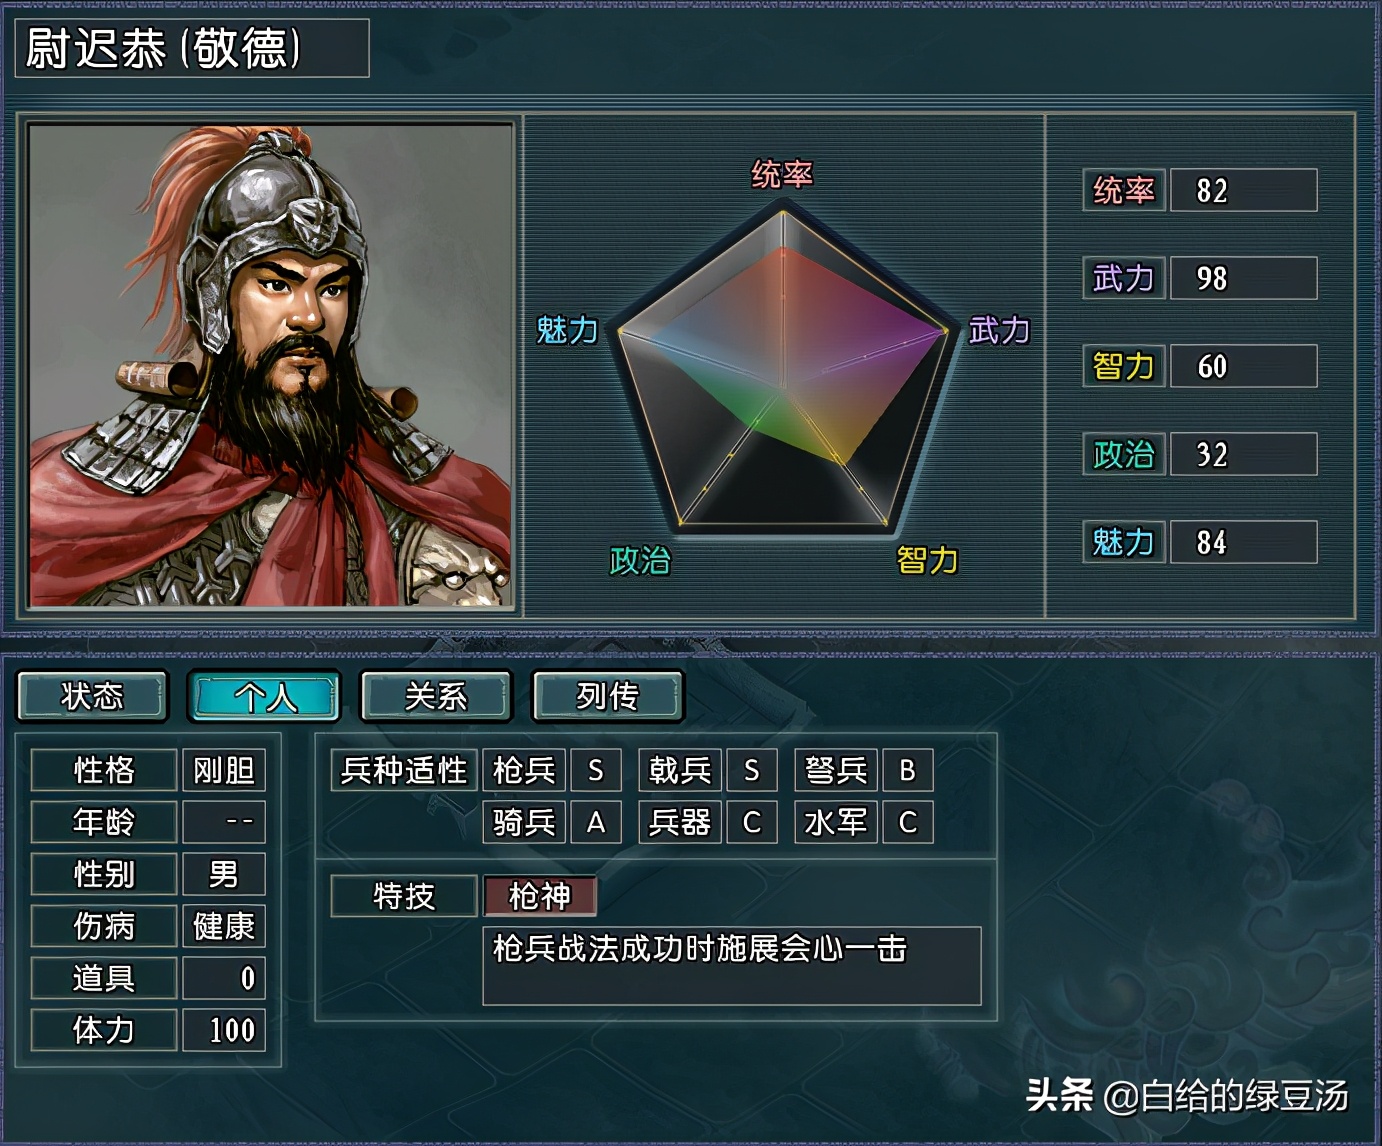The image size is (1382, 1146).
Task: Select the 魅力 stat label
Action: tap(1124, 542)
